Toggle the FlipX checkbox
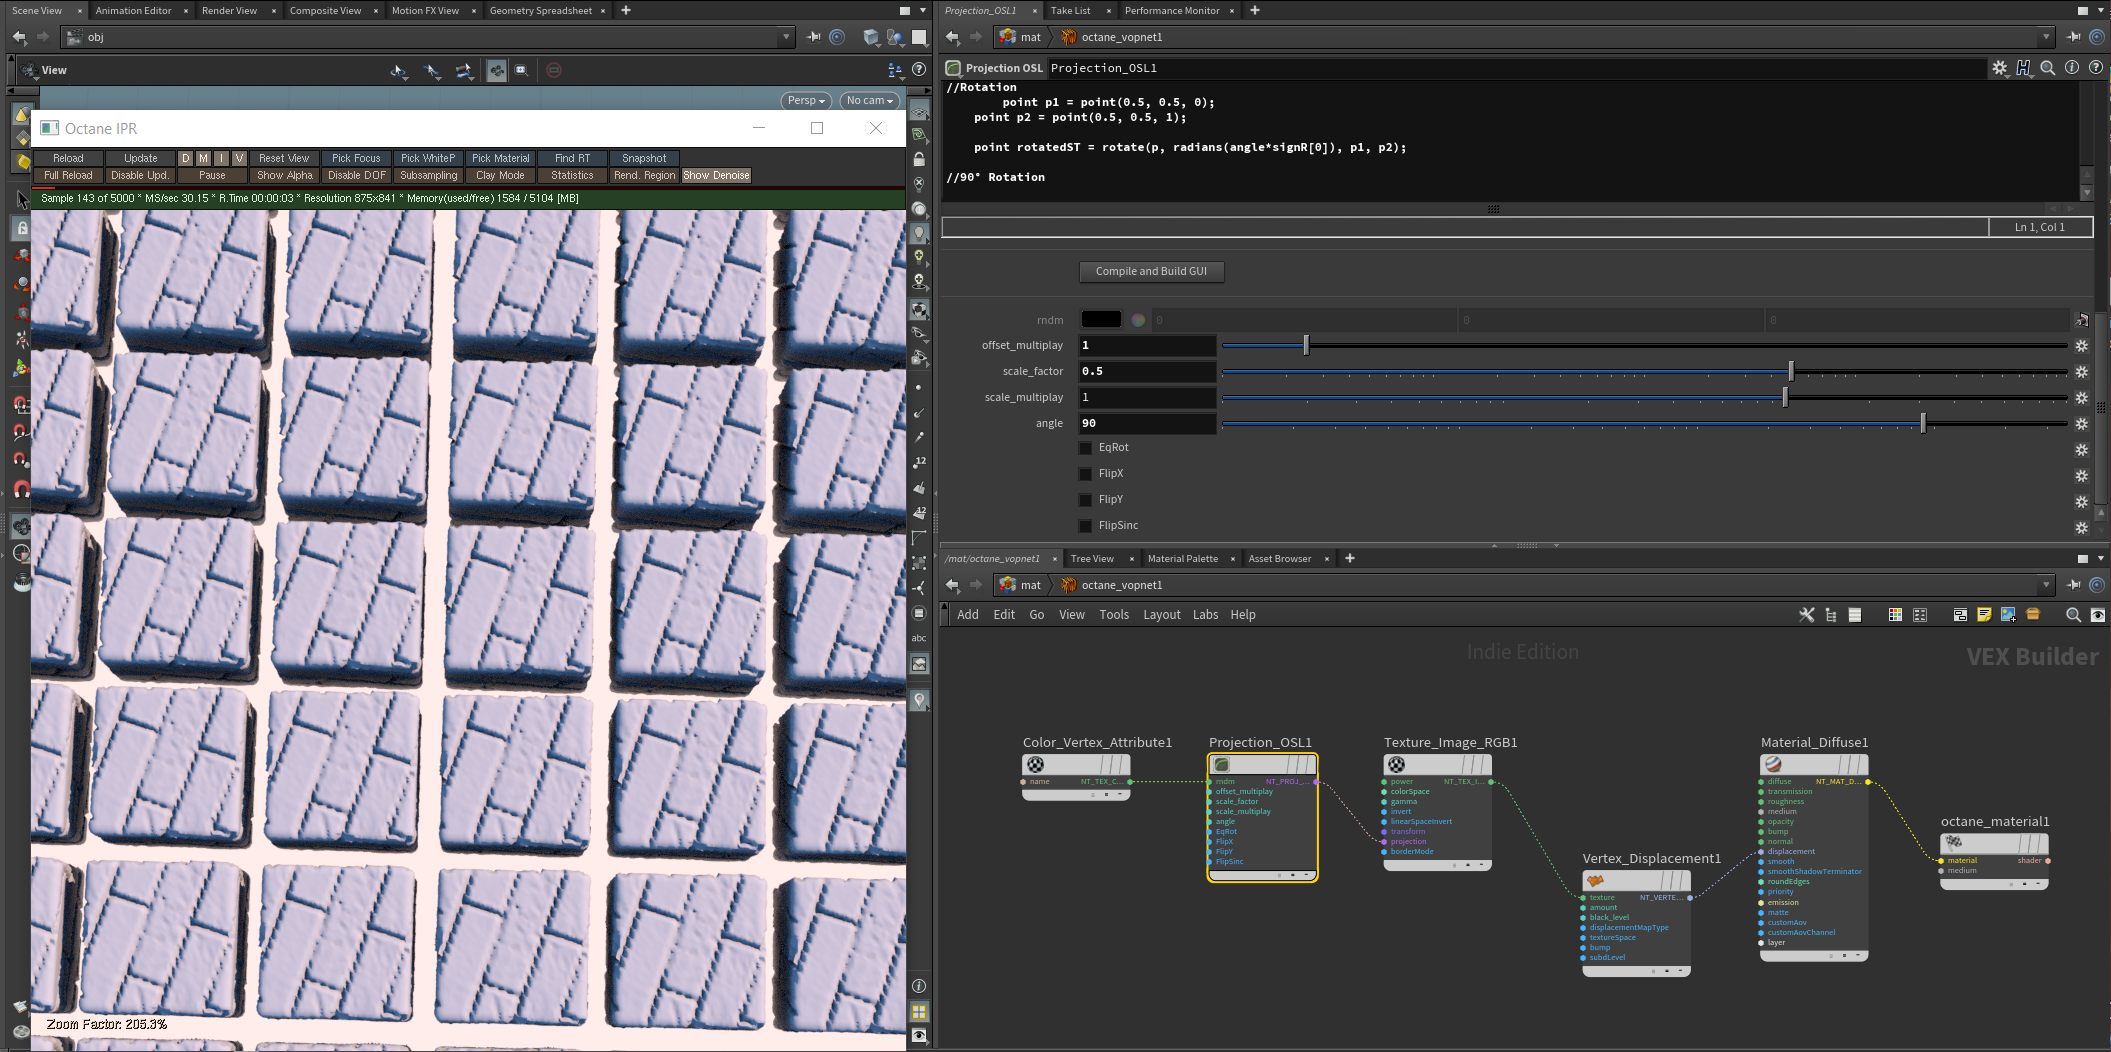Screen dimensions: 2111x1052 (x=1086, y=474)
